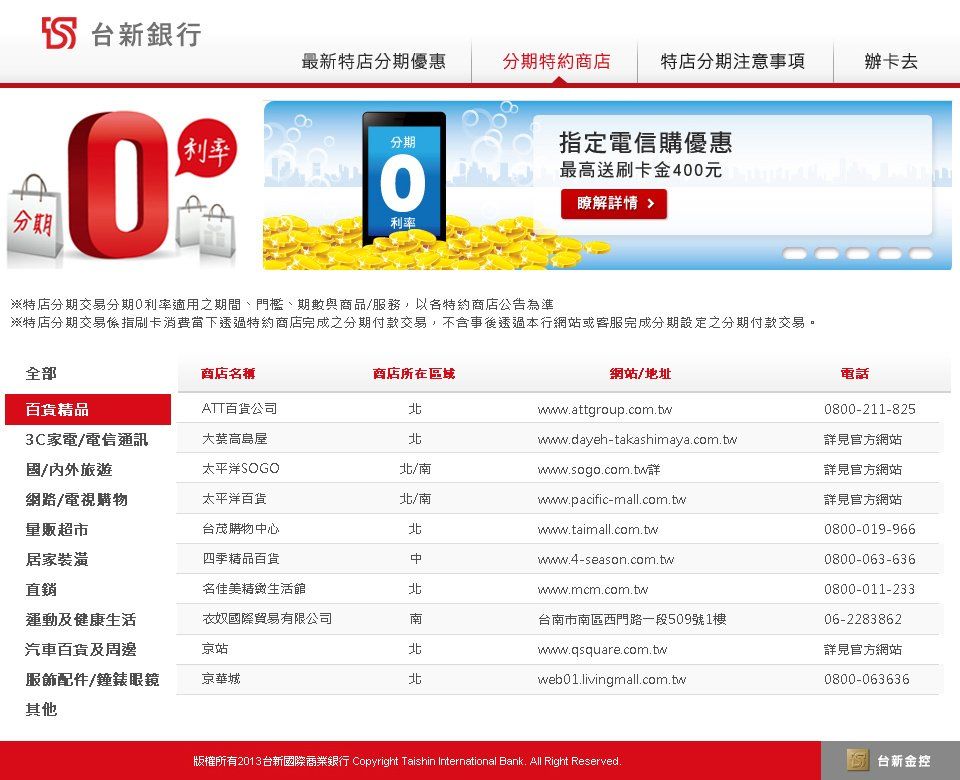
Task: Visit the web01.livingmall.com.tw link
Action: pos(612,680)
